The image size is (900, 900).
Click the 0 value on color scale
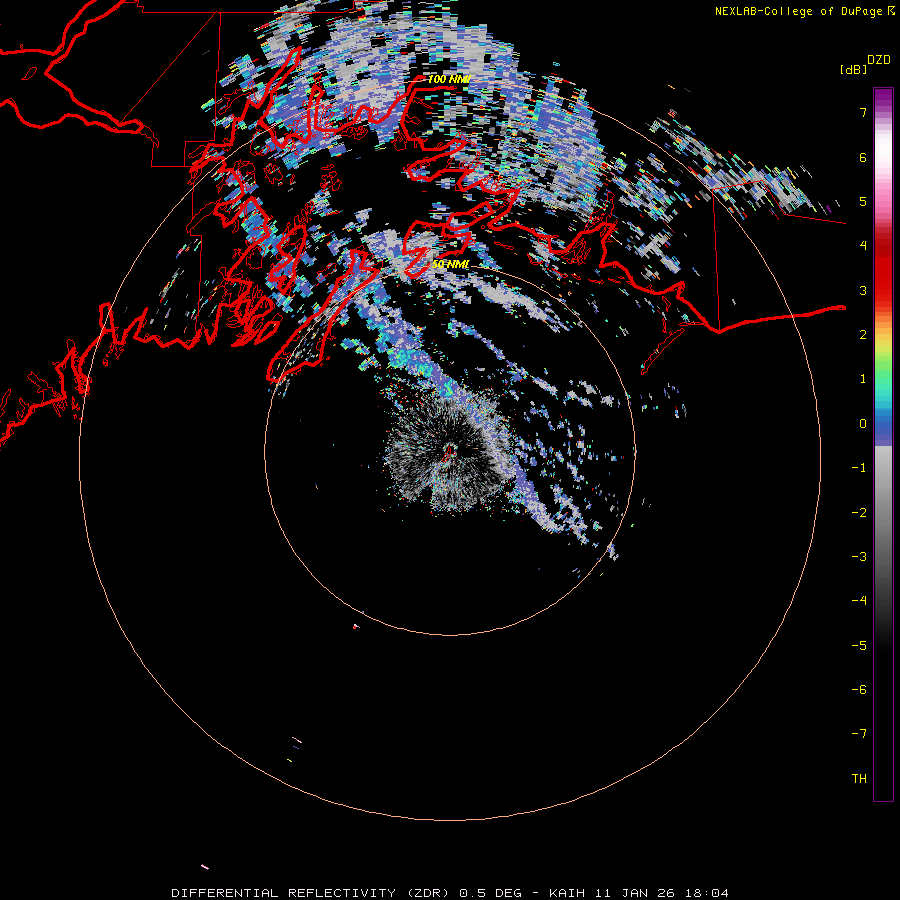click(863, 424)
